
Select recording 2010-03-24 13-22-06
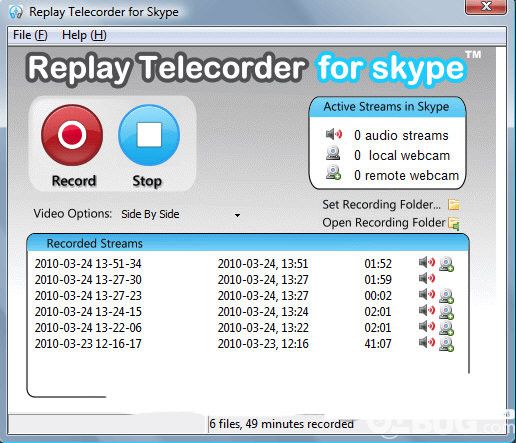coord(88,328)
